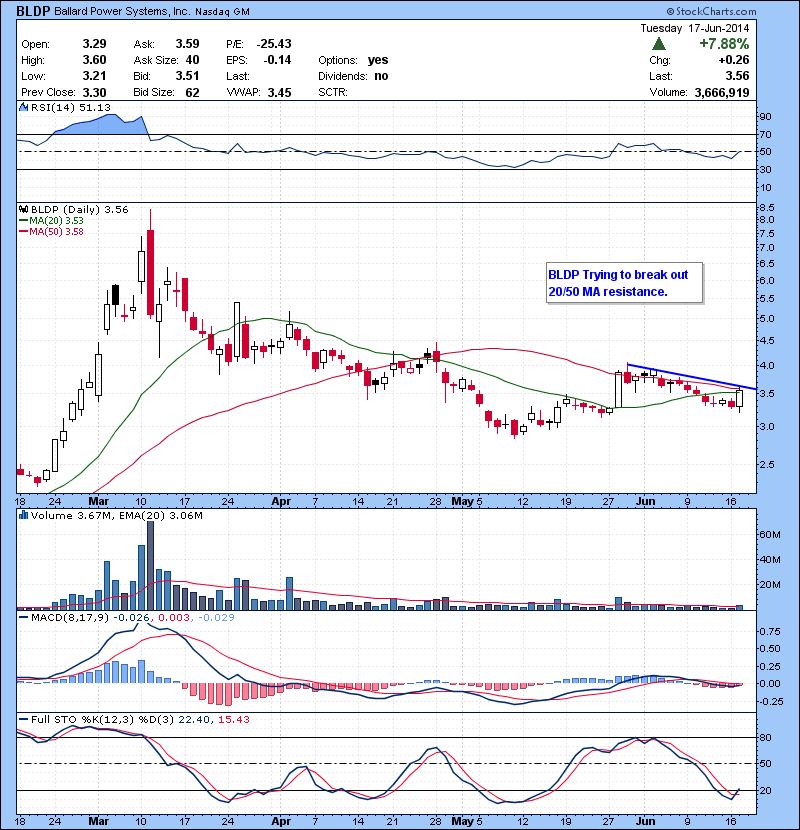
Task: Click the 'BLDP Trying to break out' annotation box
Action: click(624, 283)
